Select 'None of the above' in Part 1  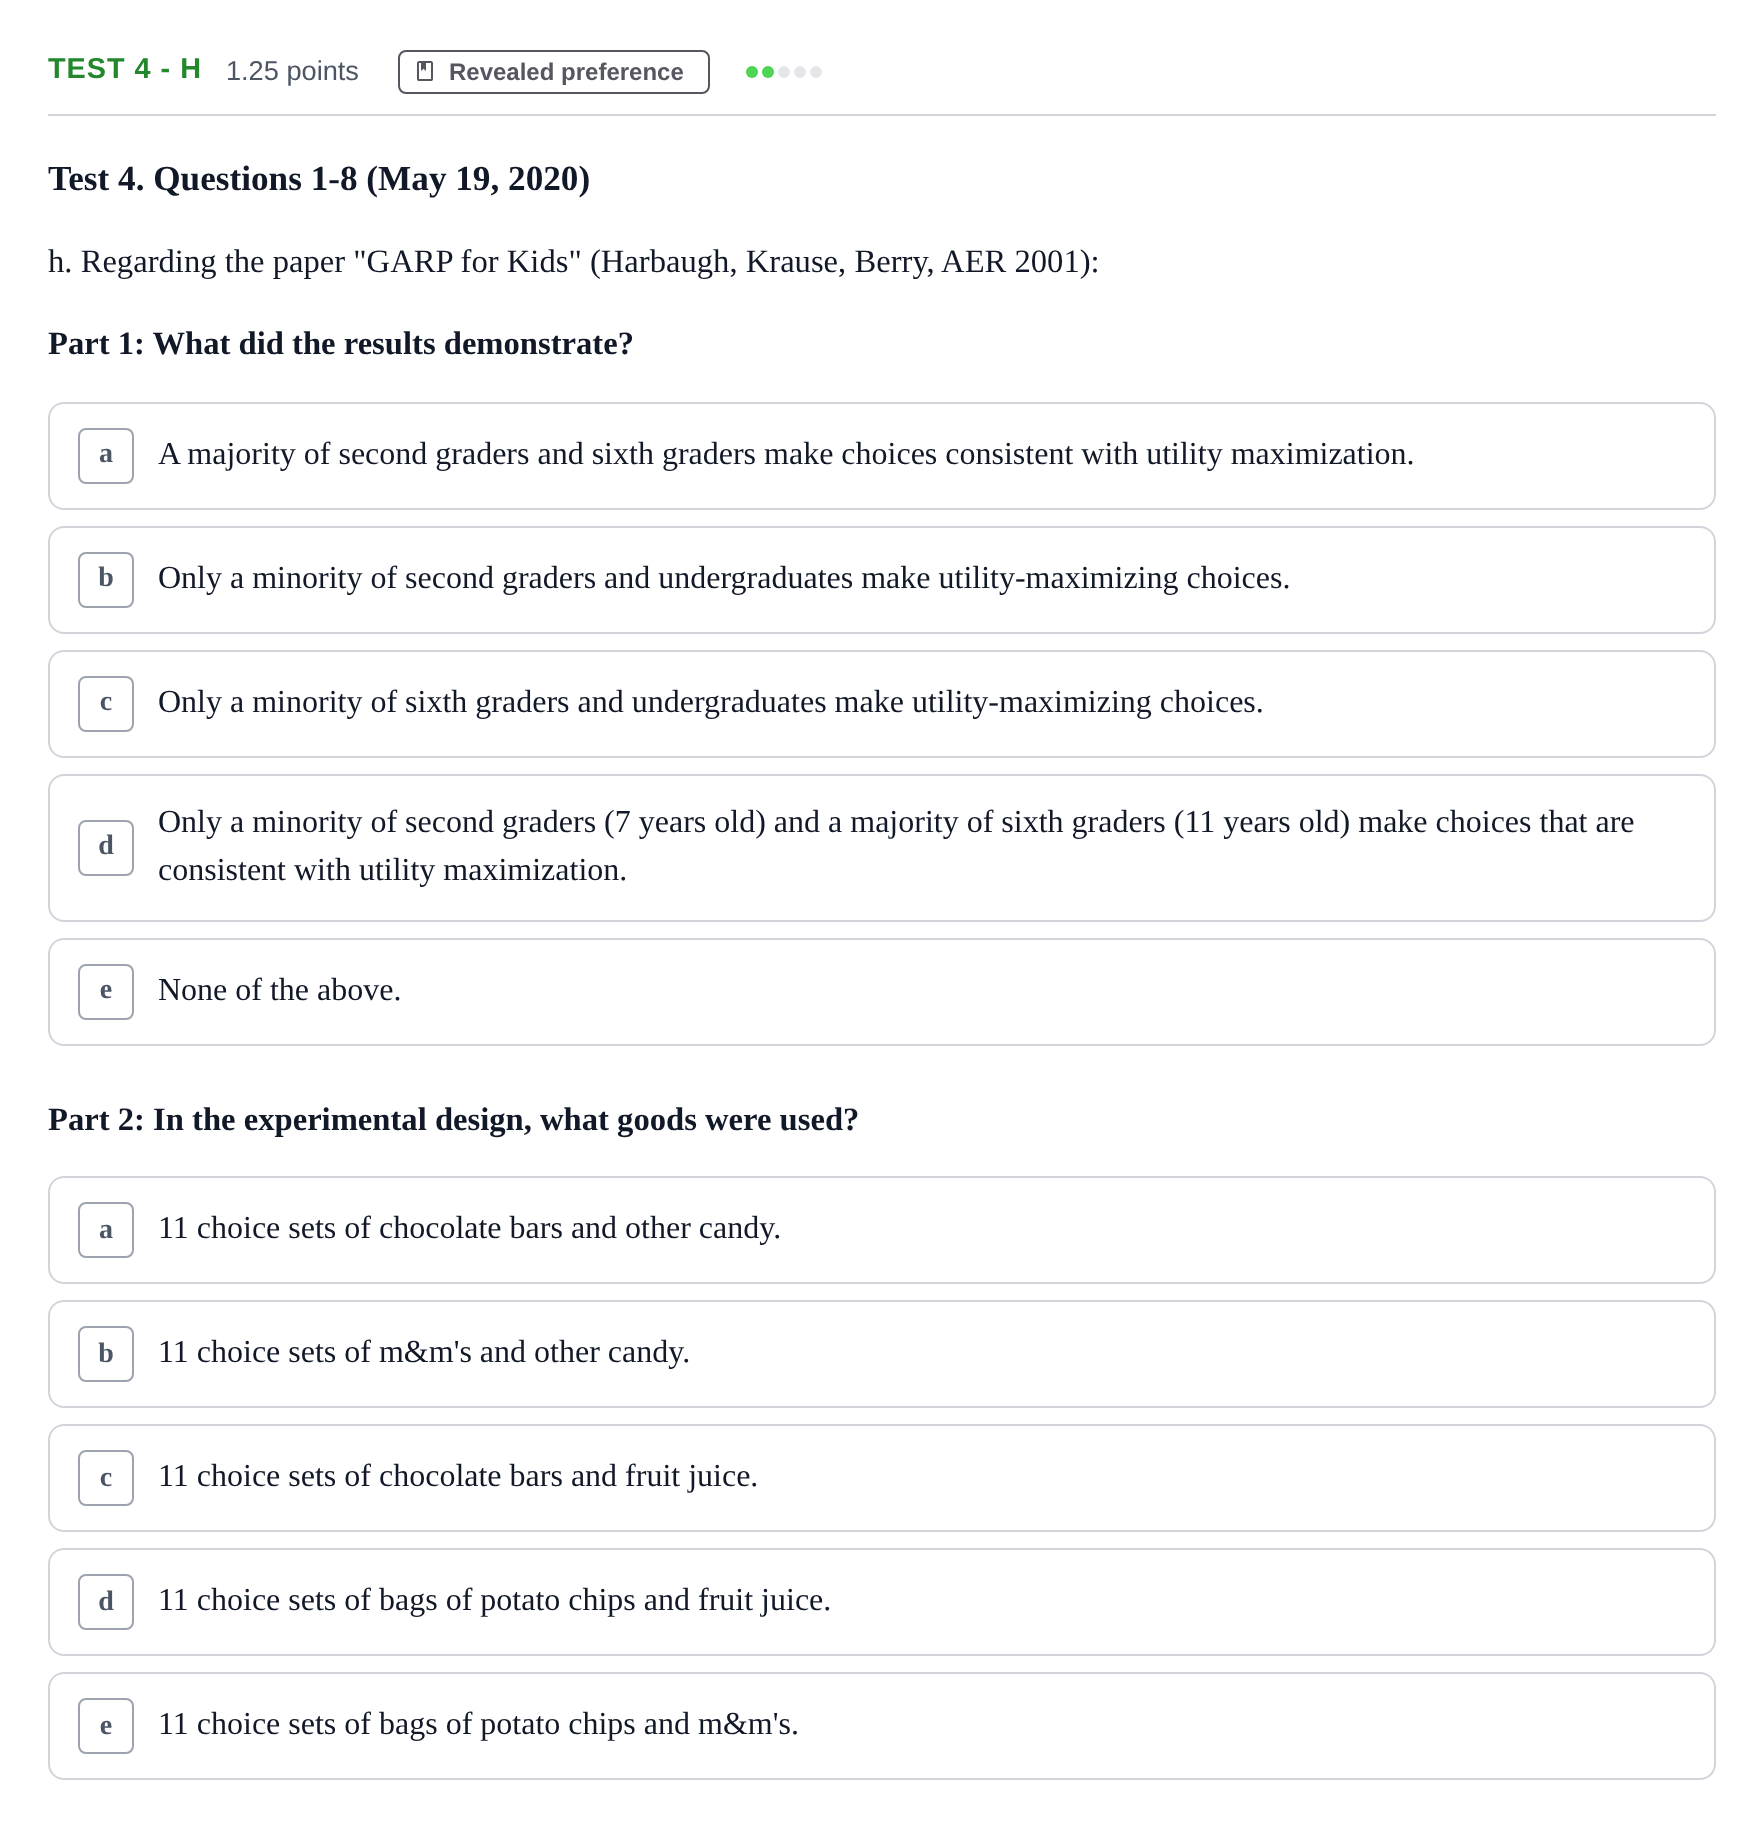tap(882, 992)
